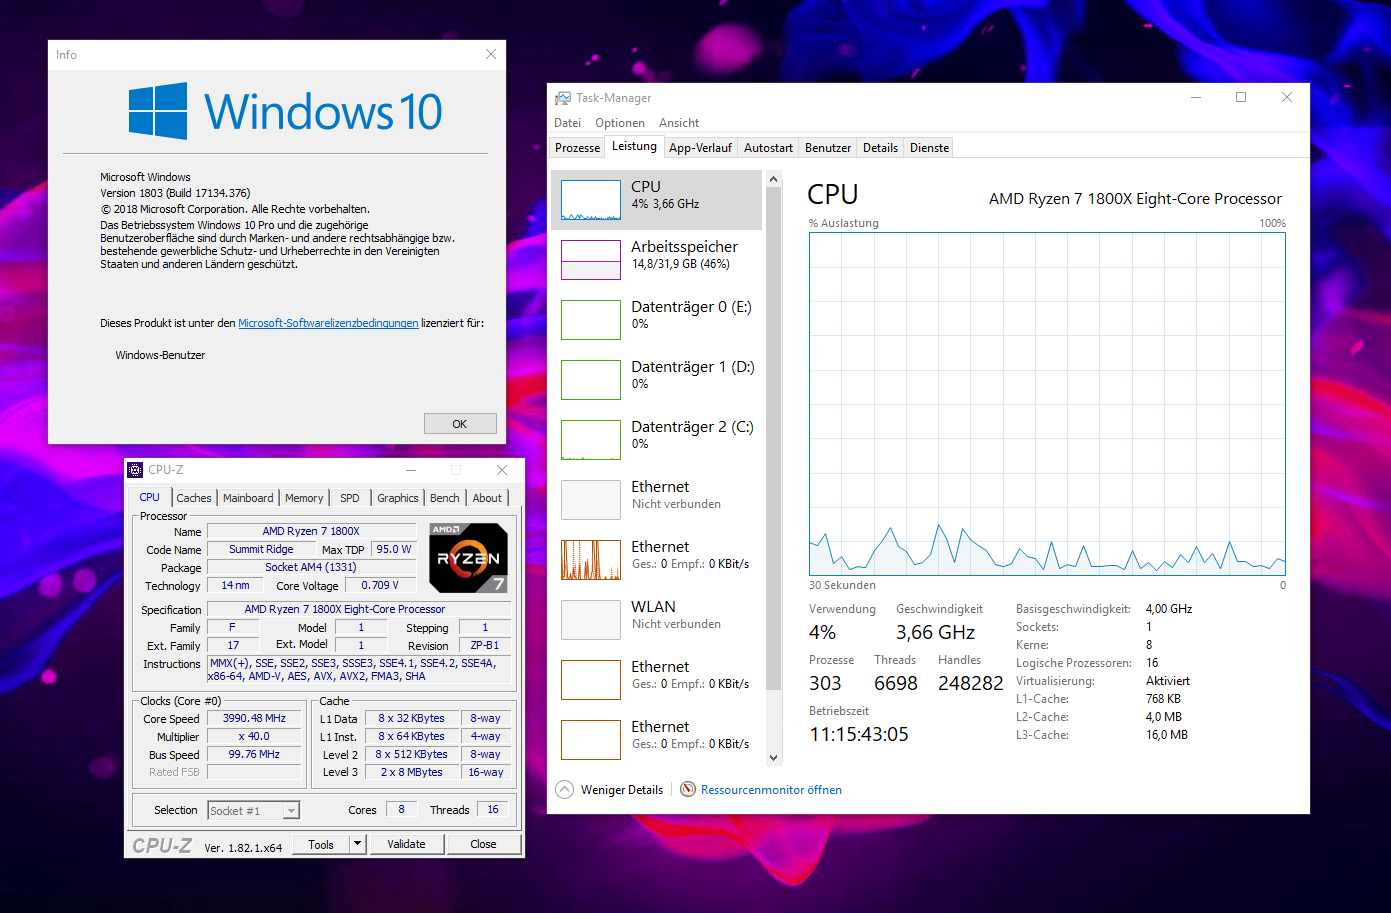Image resolution: width=1391 pixels, height=913 pixels.
Task: Click the Weniger Details chevron icon
Action: click(565, 790)
